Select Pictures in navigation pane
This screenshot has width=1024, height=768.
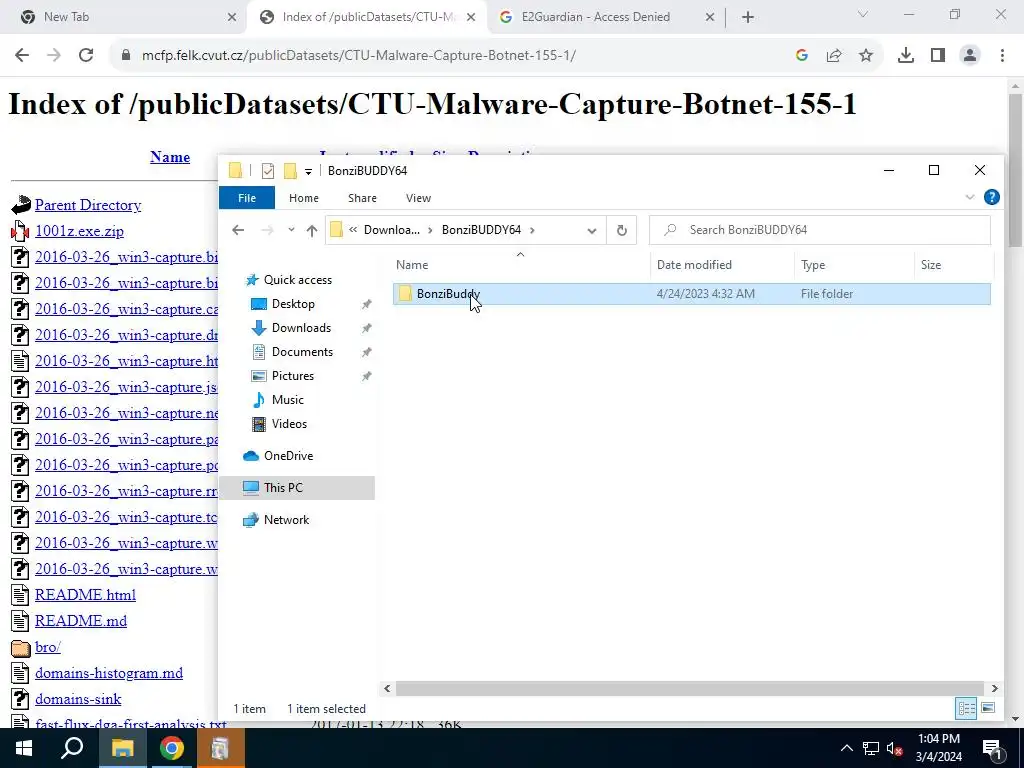[293, 376]
